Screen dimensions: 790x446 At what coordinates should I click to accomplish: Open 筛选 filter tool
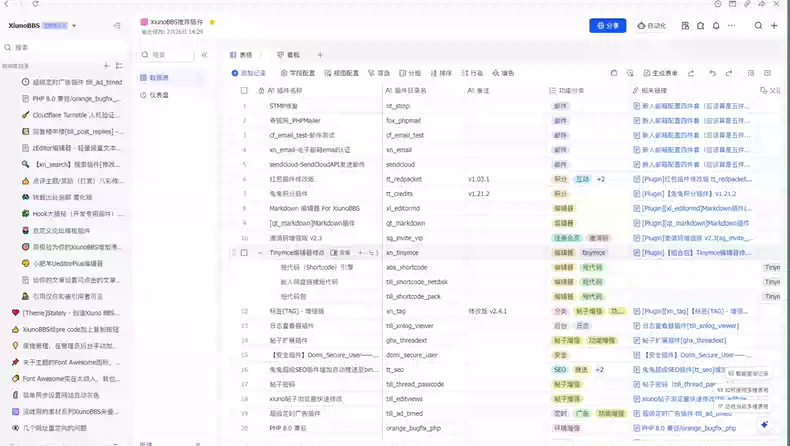pyautogui.click(x=378, y=73)
